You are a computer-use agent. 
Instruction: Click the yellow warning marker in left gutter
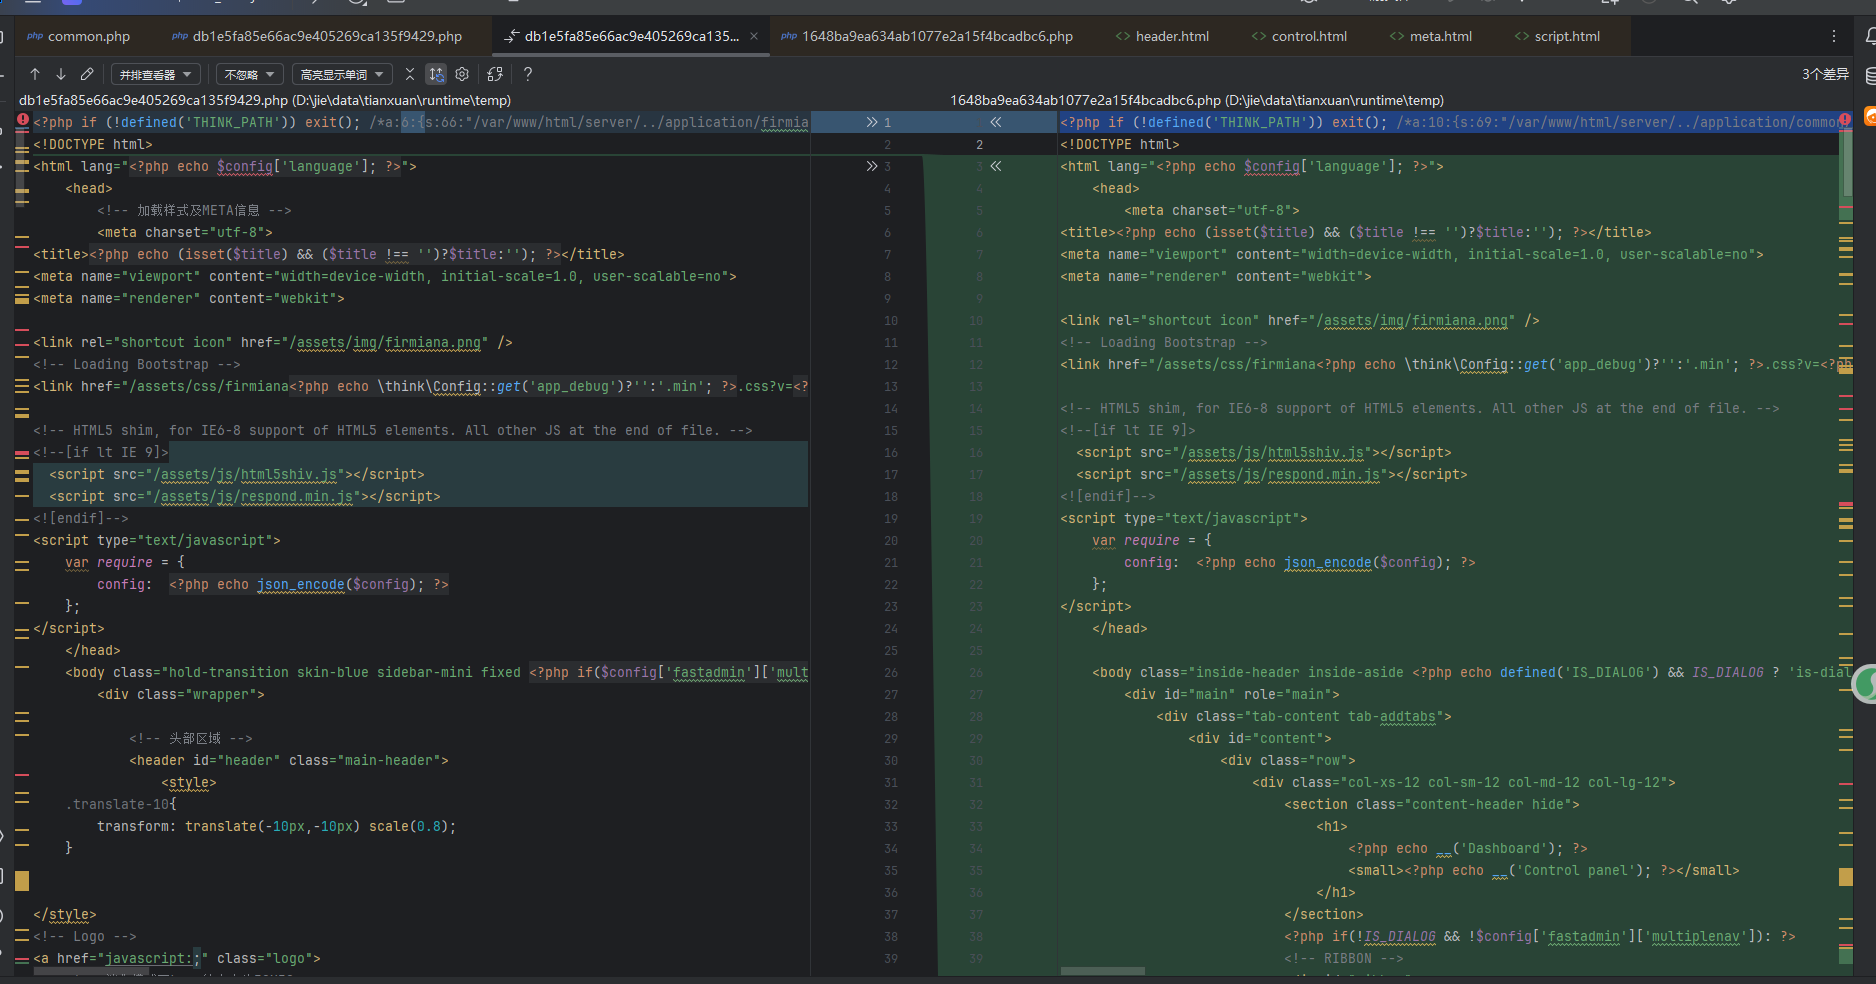[x=22, y=880]
